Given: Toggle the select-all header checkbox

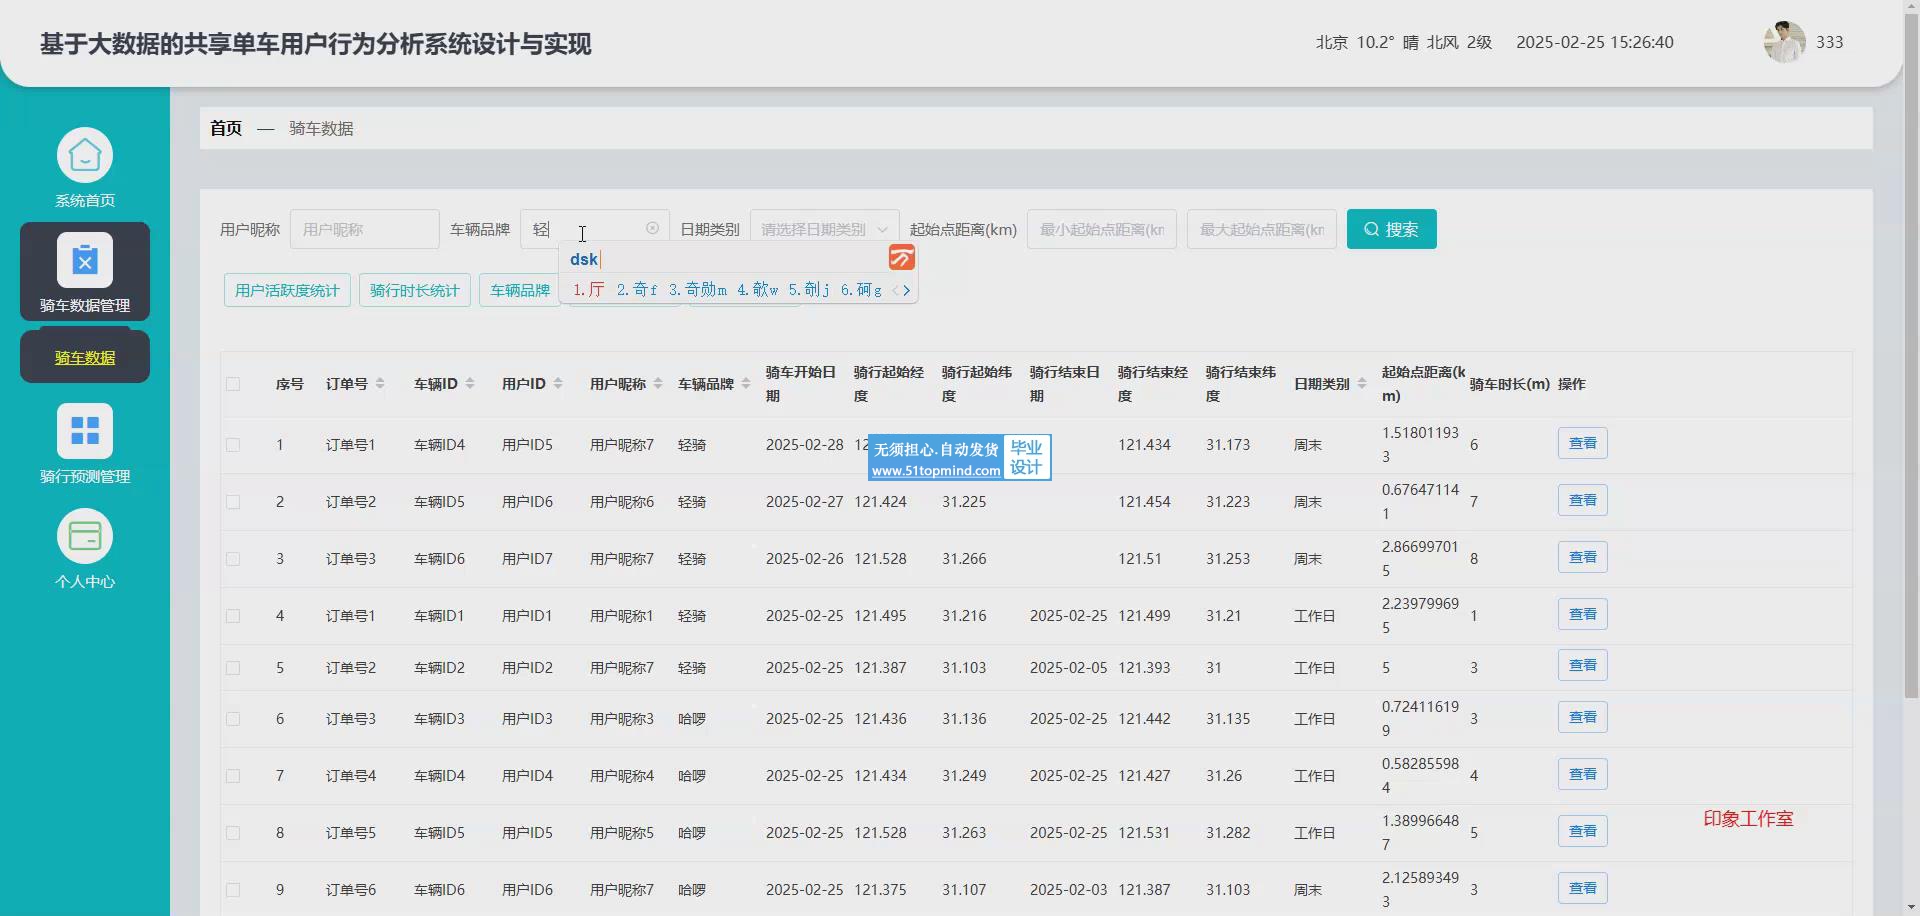Looking at the screenshot, I should point(233,384).
